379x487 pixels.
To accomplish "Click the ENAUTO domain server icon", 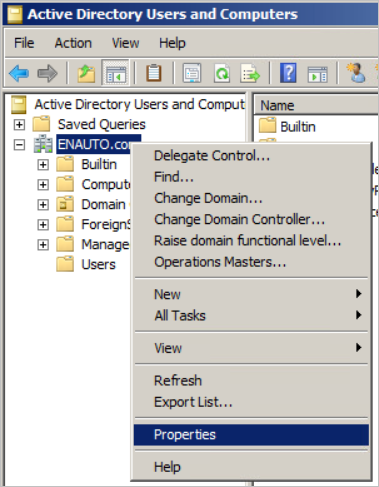I will point(43,144).
